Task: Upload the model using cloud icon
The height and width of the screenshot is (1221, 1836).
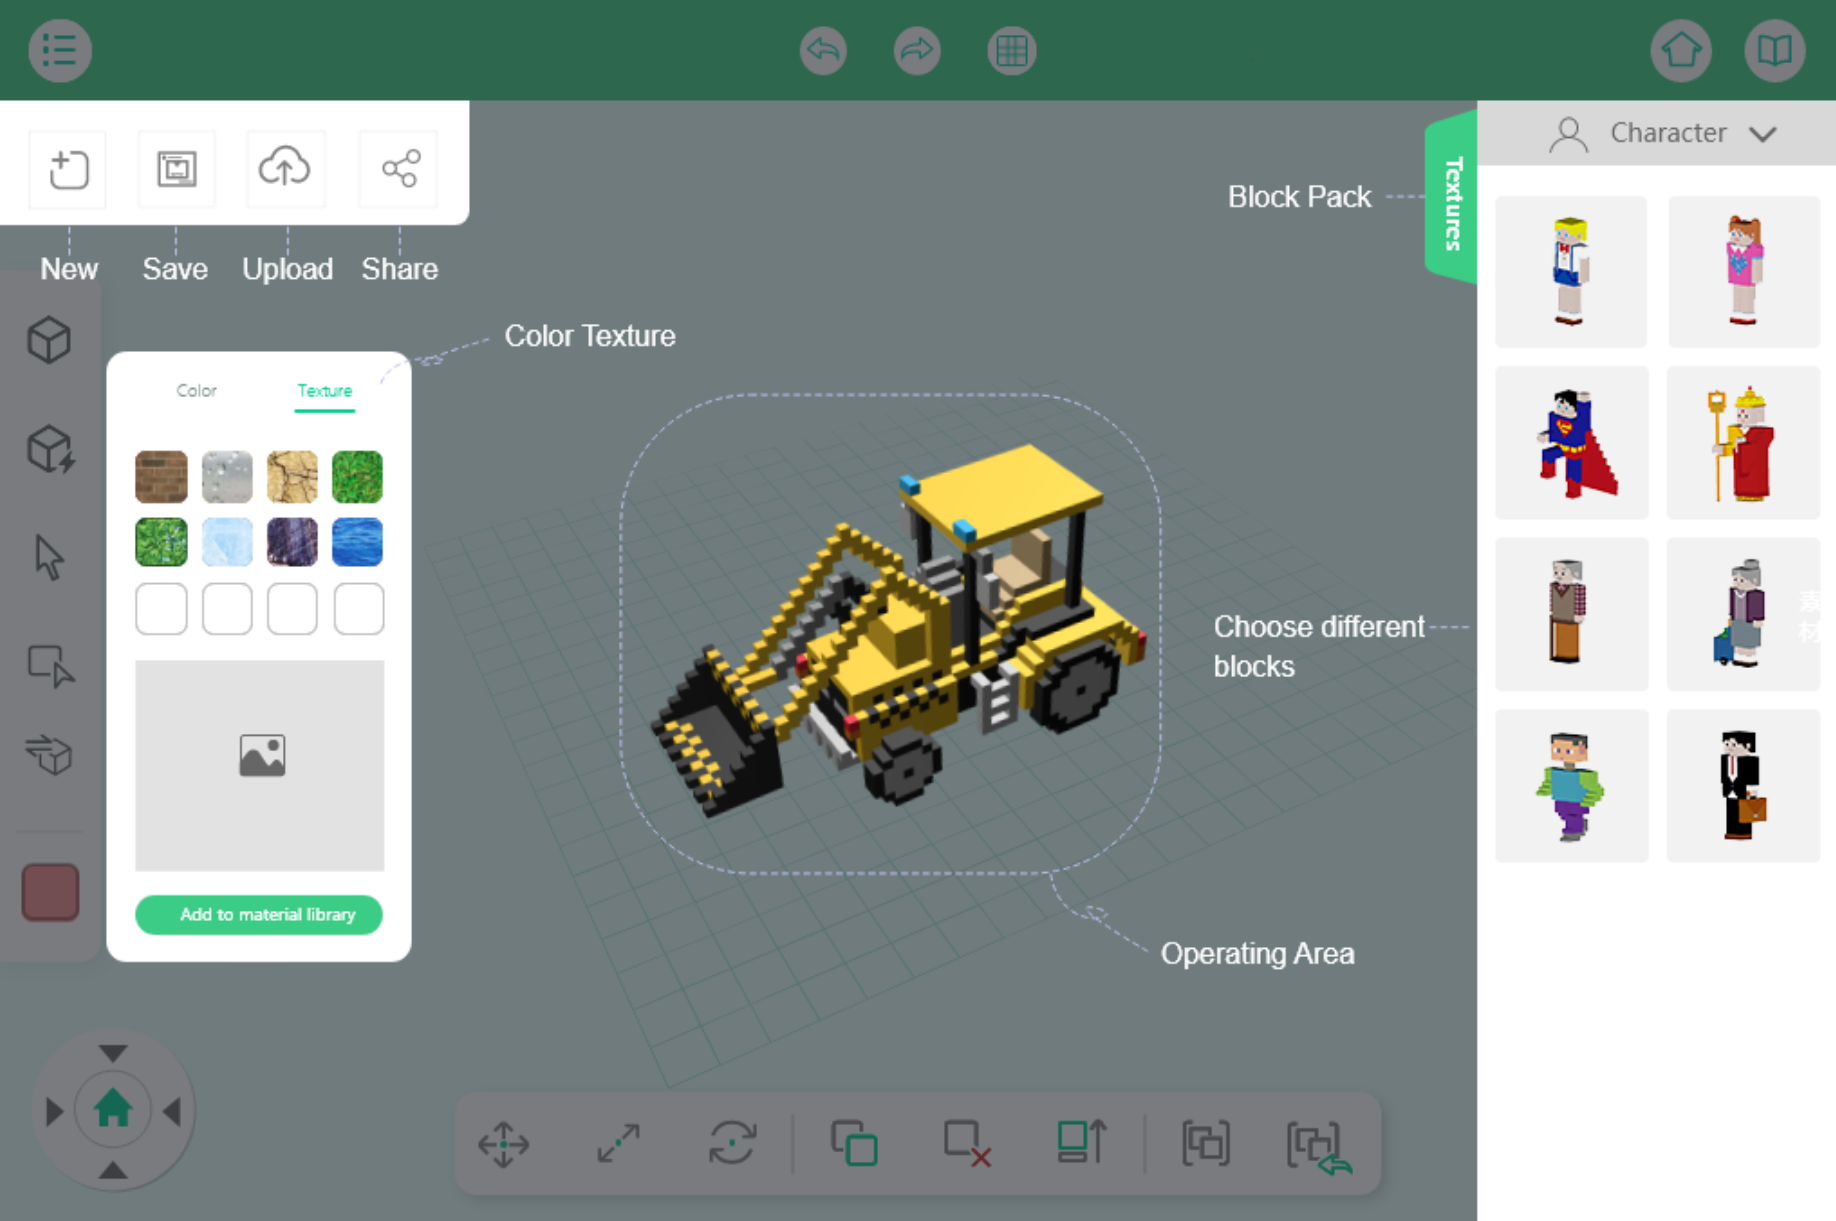Action: pos(285,168)
